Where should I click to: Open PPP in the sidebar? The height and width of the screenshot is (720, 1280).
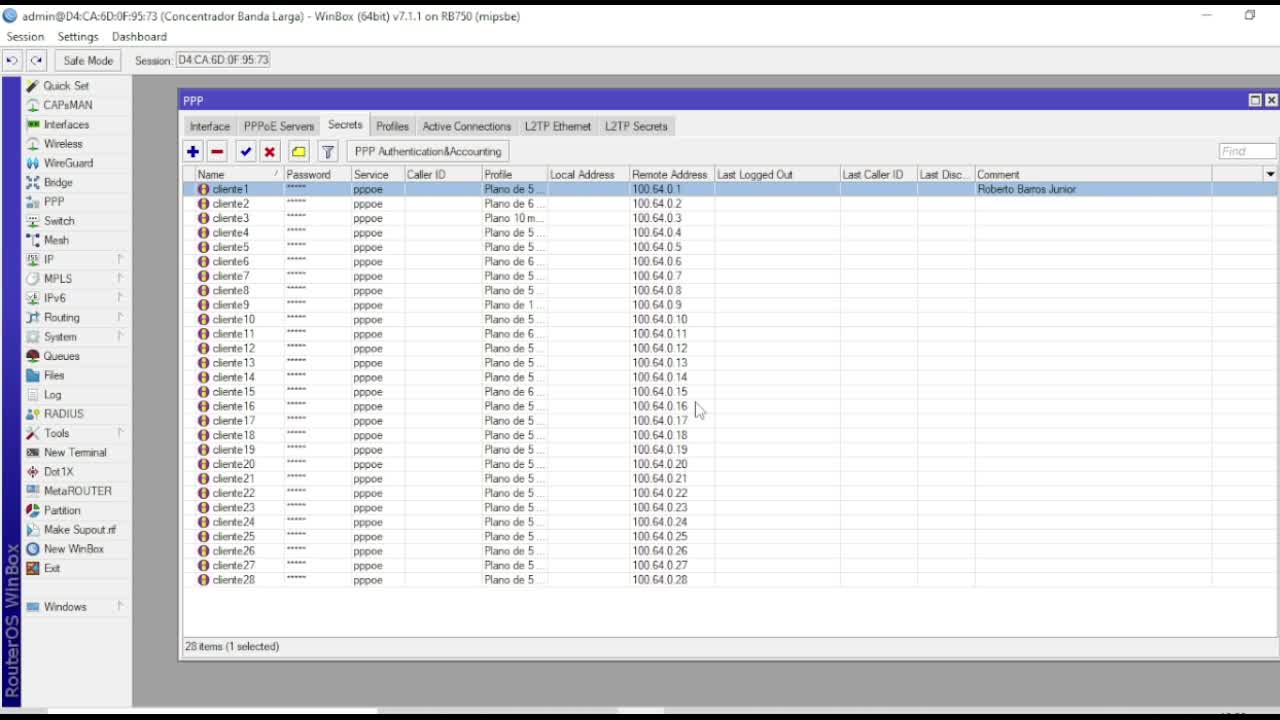[x=54, y=202]
